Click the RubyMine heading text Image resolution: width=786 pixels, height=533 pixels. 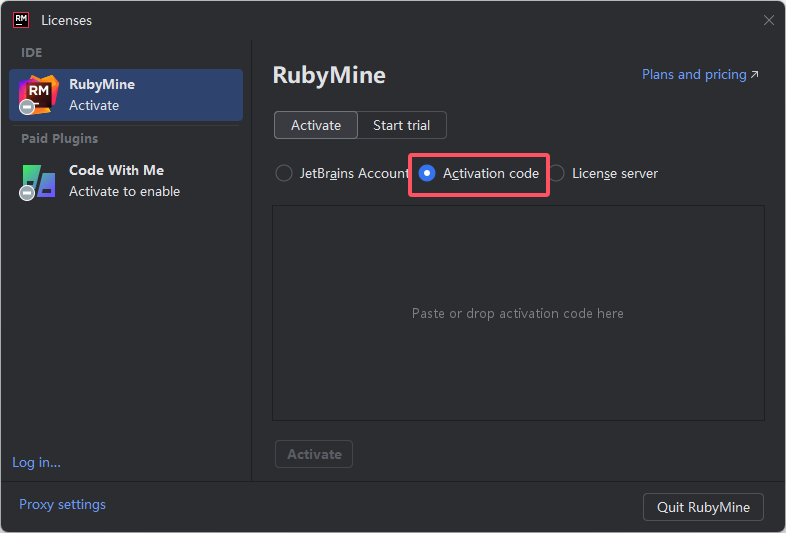click(329, 75)
